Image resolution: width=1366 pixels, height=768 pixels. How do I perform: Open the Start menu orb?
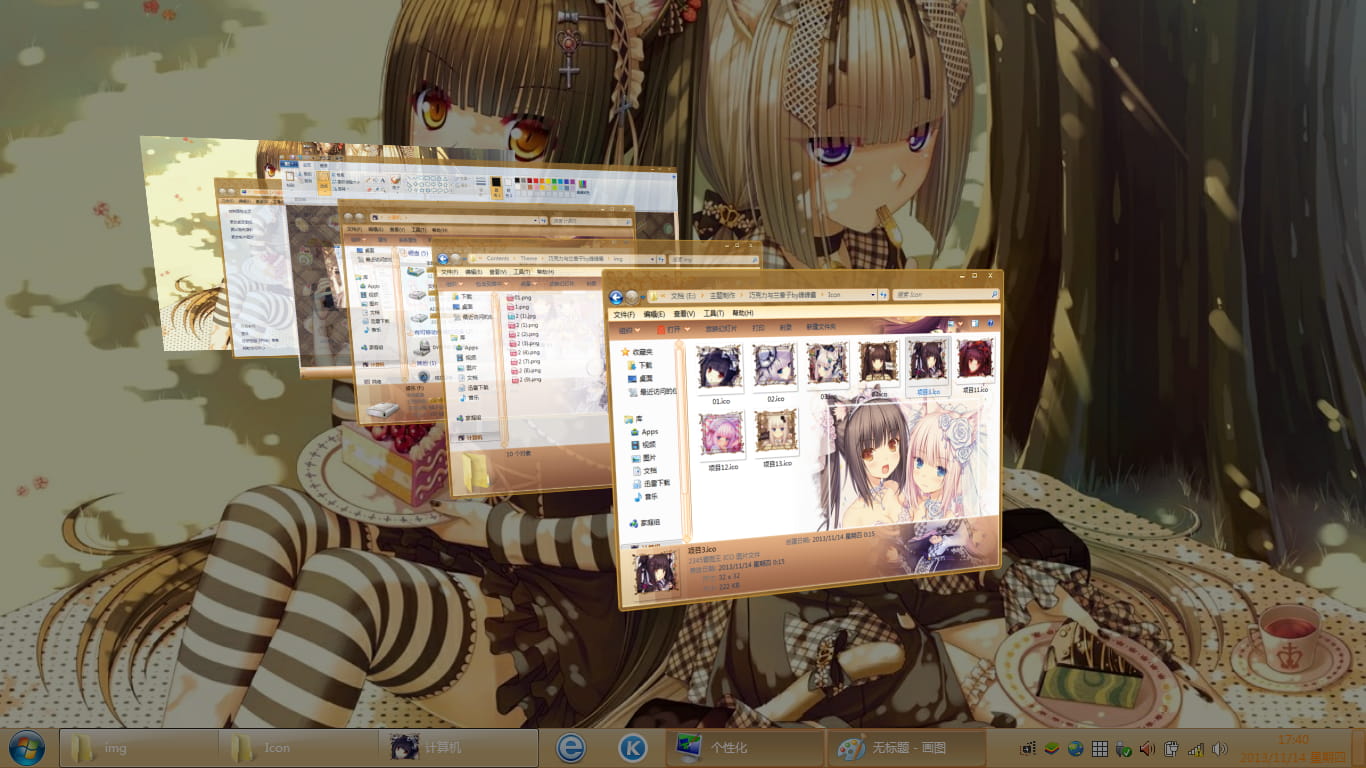(27, 747)
